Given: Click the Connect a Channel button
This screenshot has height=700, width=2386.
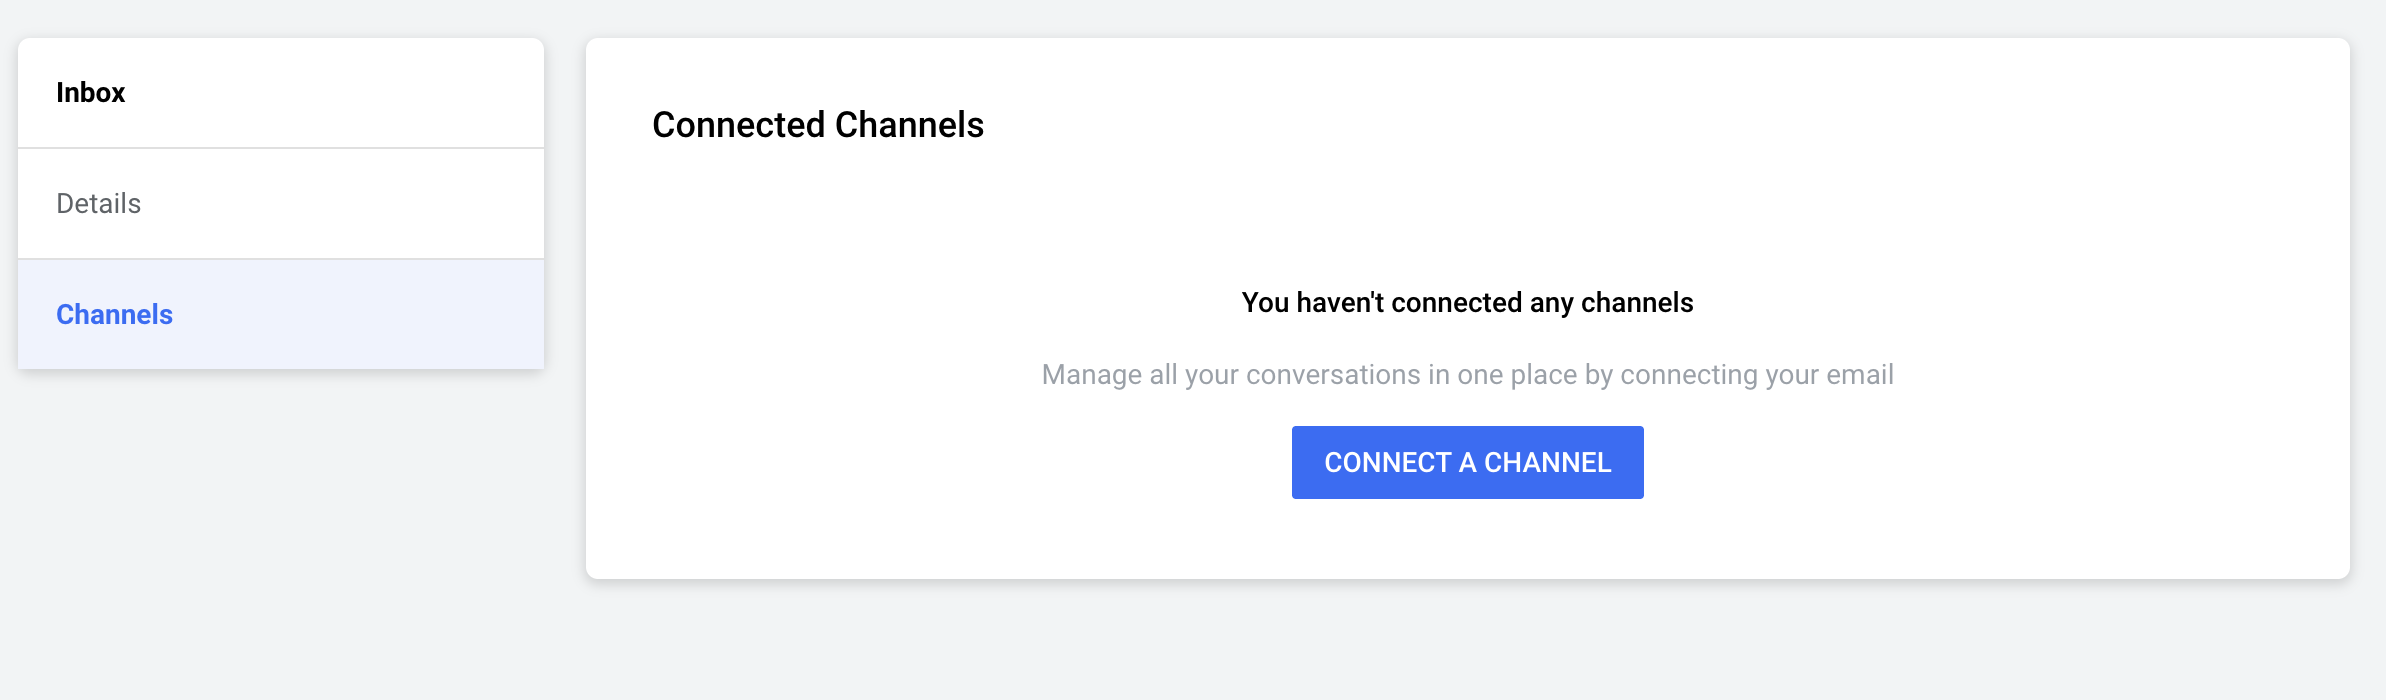Looking at the screenshot, I should click(1467, 463).
